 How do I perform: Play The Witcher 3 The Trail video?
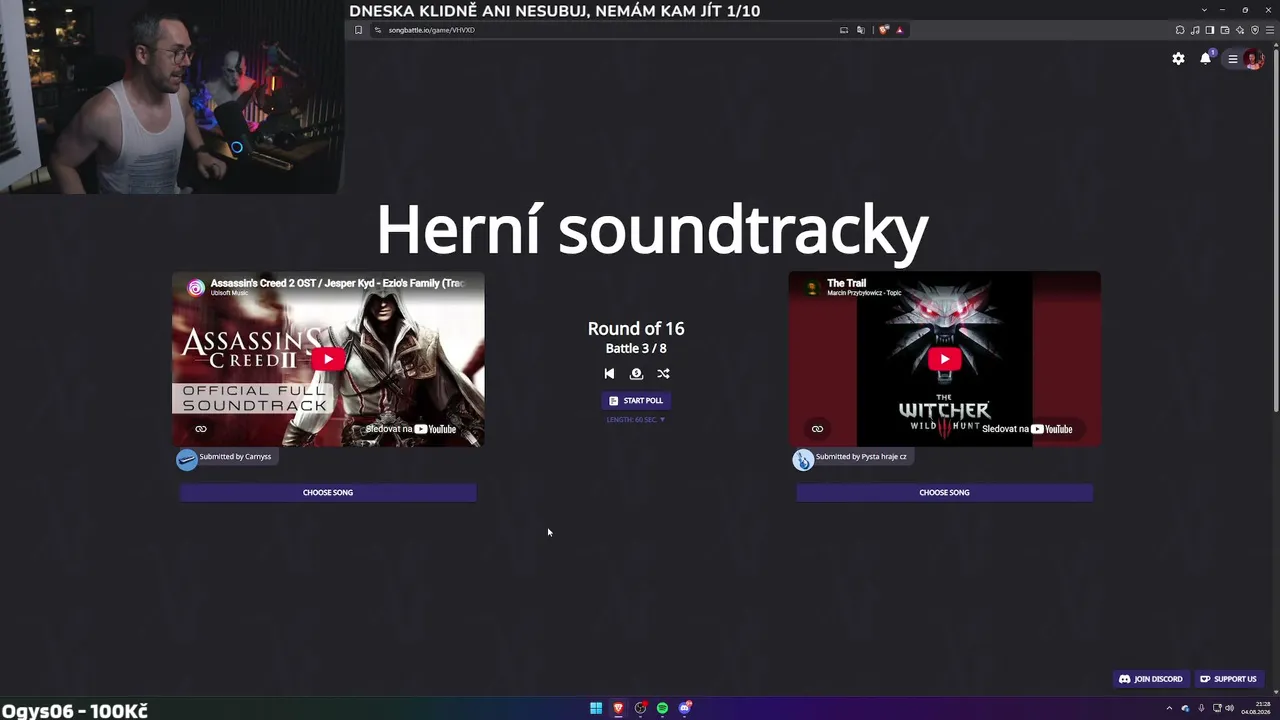pos(944,359)
